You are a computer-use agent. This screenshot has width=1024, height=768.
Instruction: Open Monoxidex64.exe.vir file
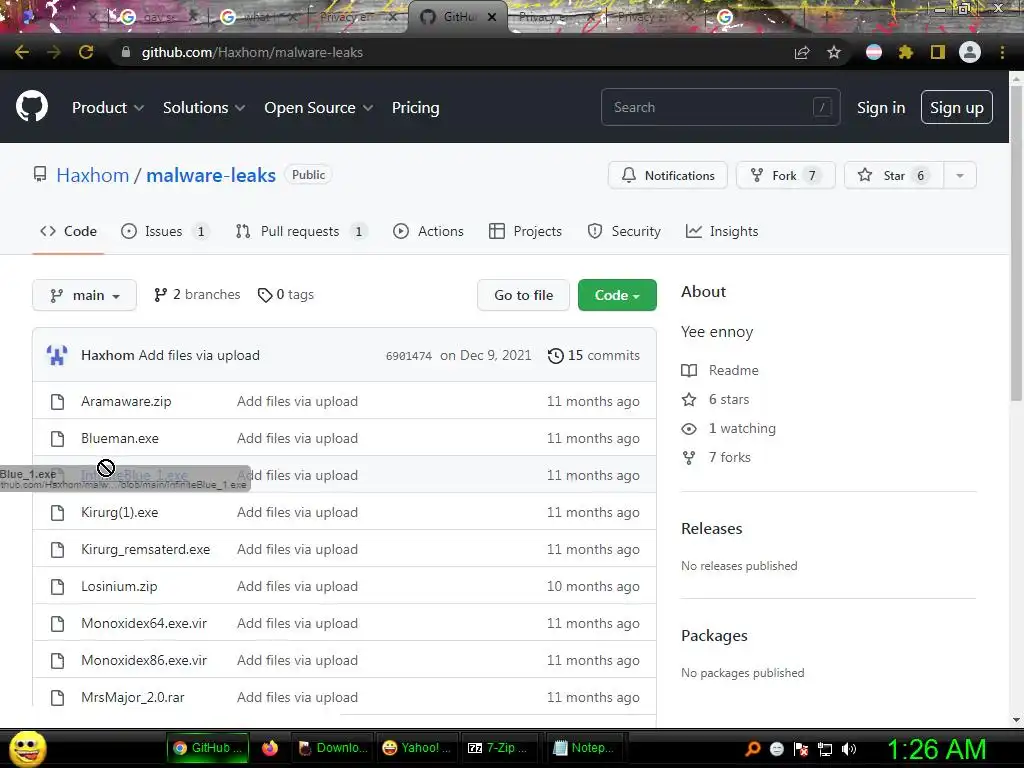[x=144, y=624]
